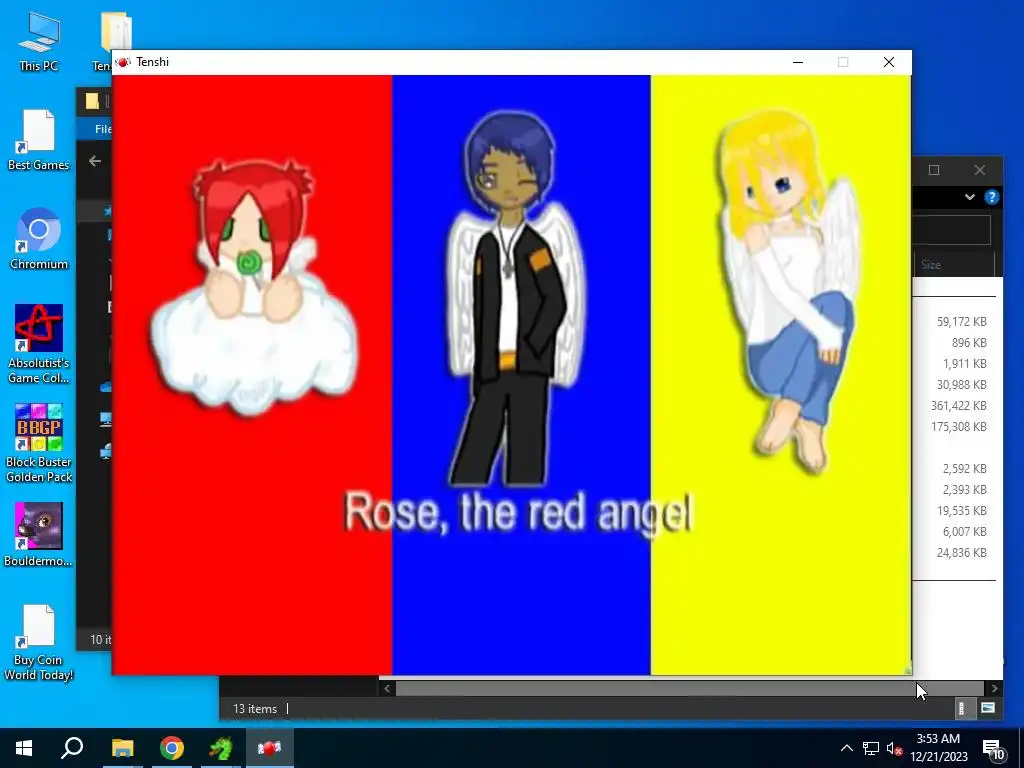Select the 24,836 KB size entry
This screenshot has width=1024, height=768.
[961, 552]
